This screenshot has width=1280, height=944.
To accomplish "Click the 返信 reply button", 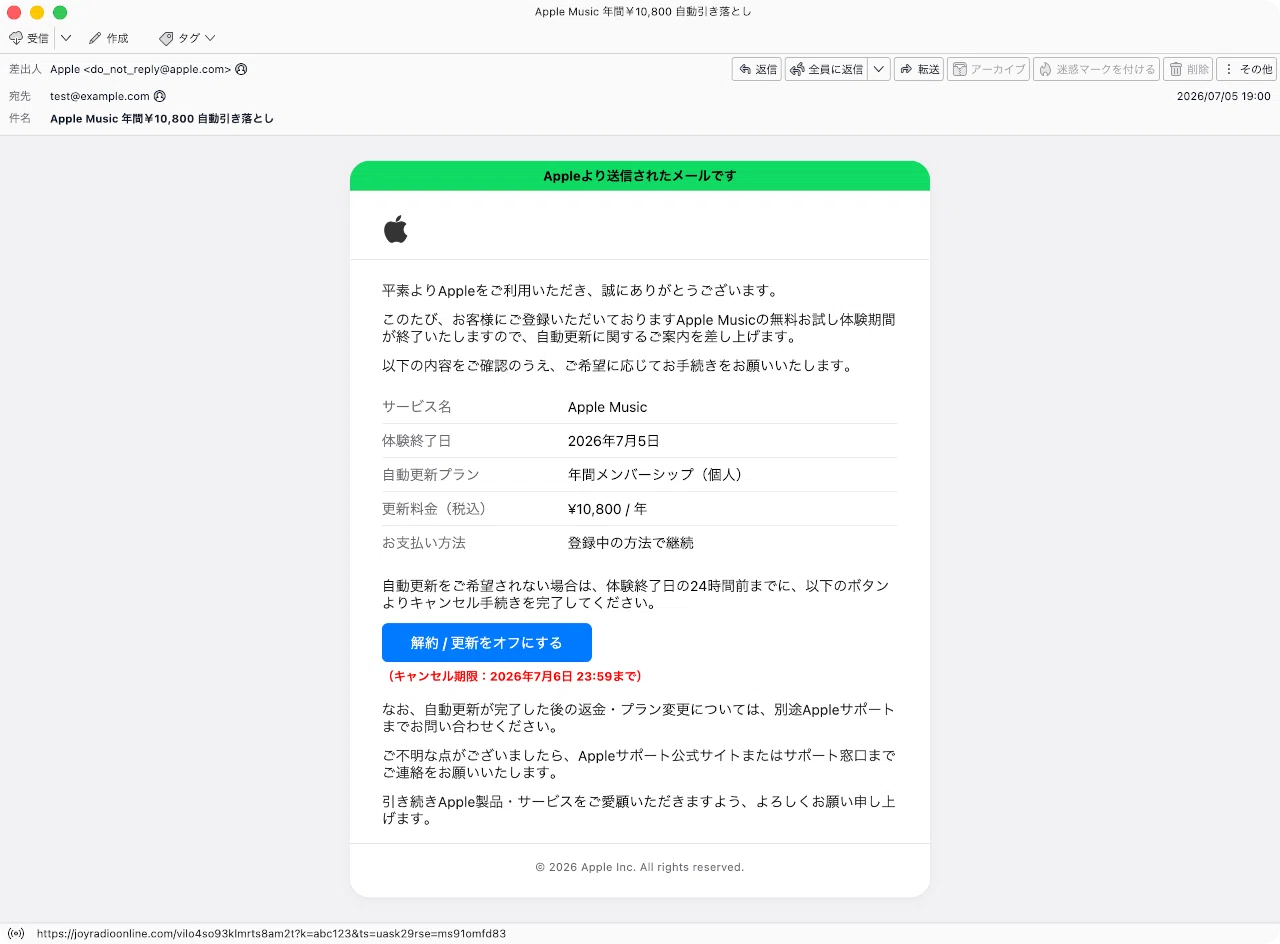I will tap(757, 69).
